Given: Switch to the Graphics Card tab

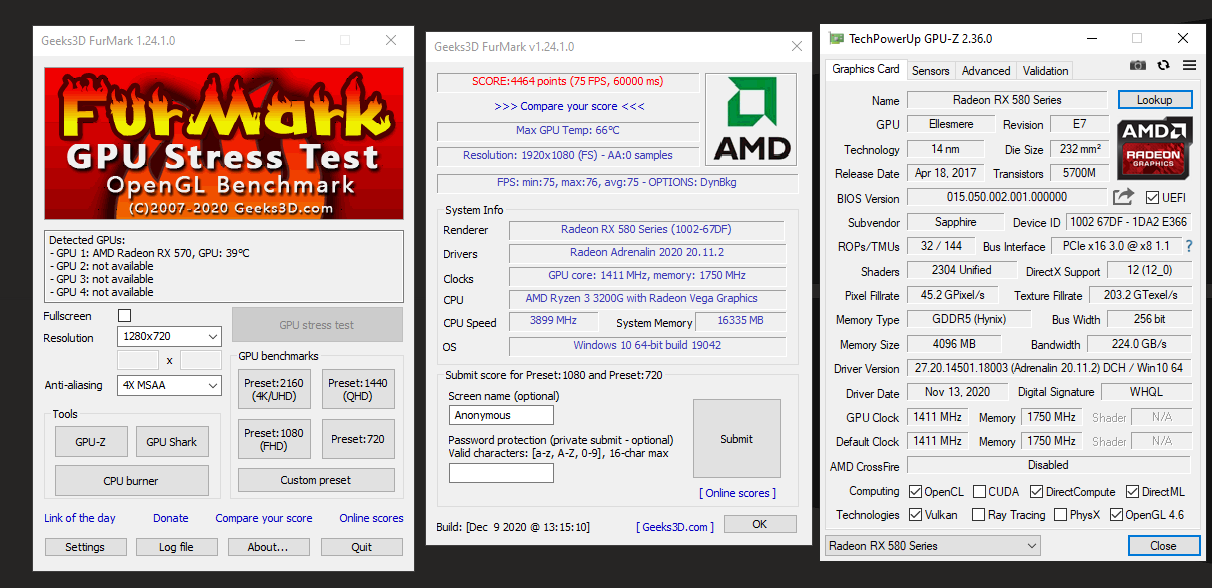Looking at the screenshot, I should click(x=866, y=69).
